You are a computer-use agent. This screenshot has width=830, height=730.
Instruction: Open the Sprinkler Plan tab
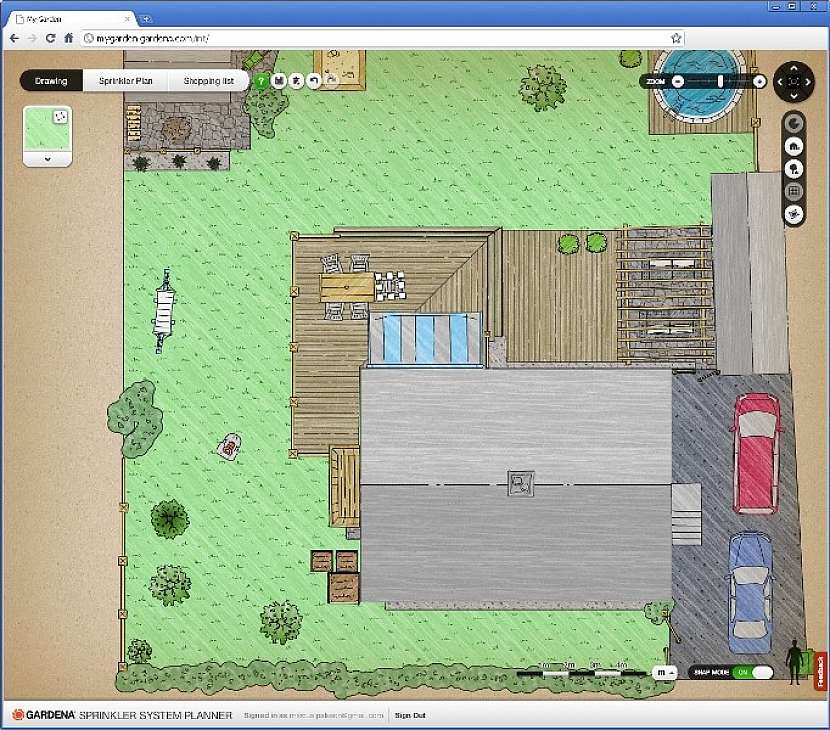(x=125, y=80)
